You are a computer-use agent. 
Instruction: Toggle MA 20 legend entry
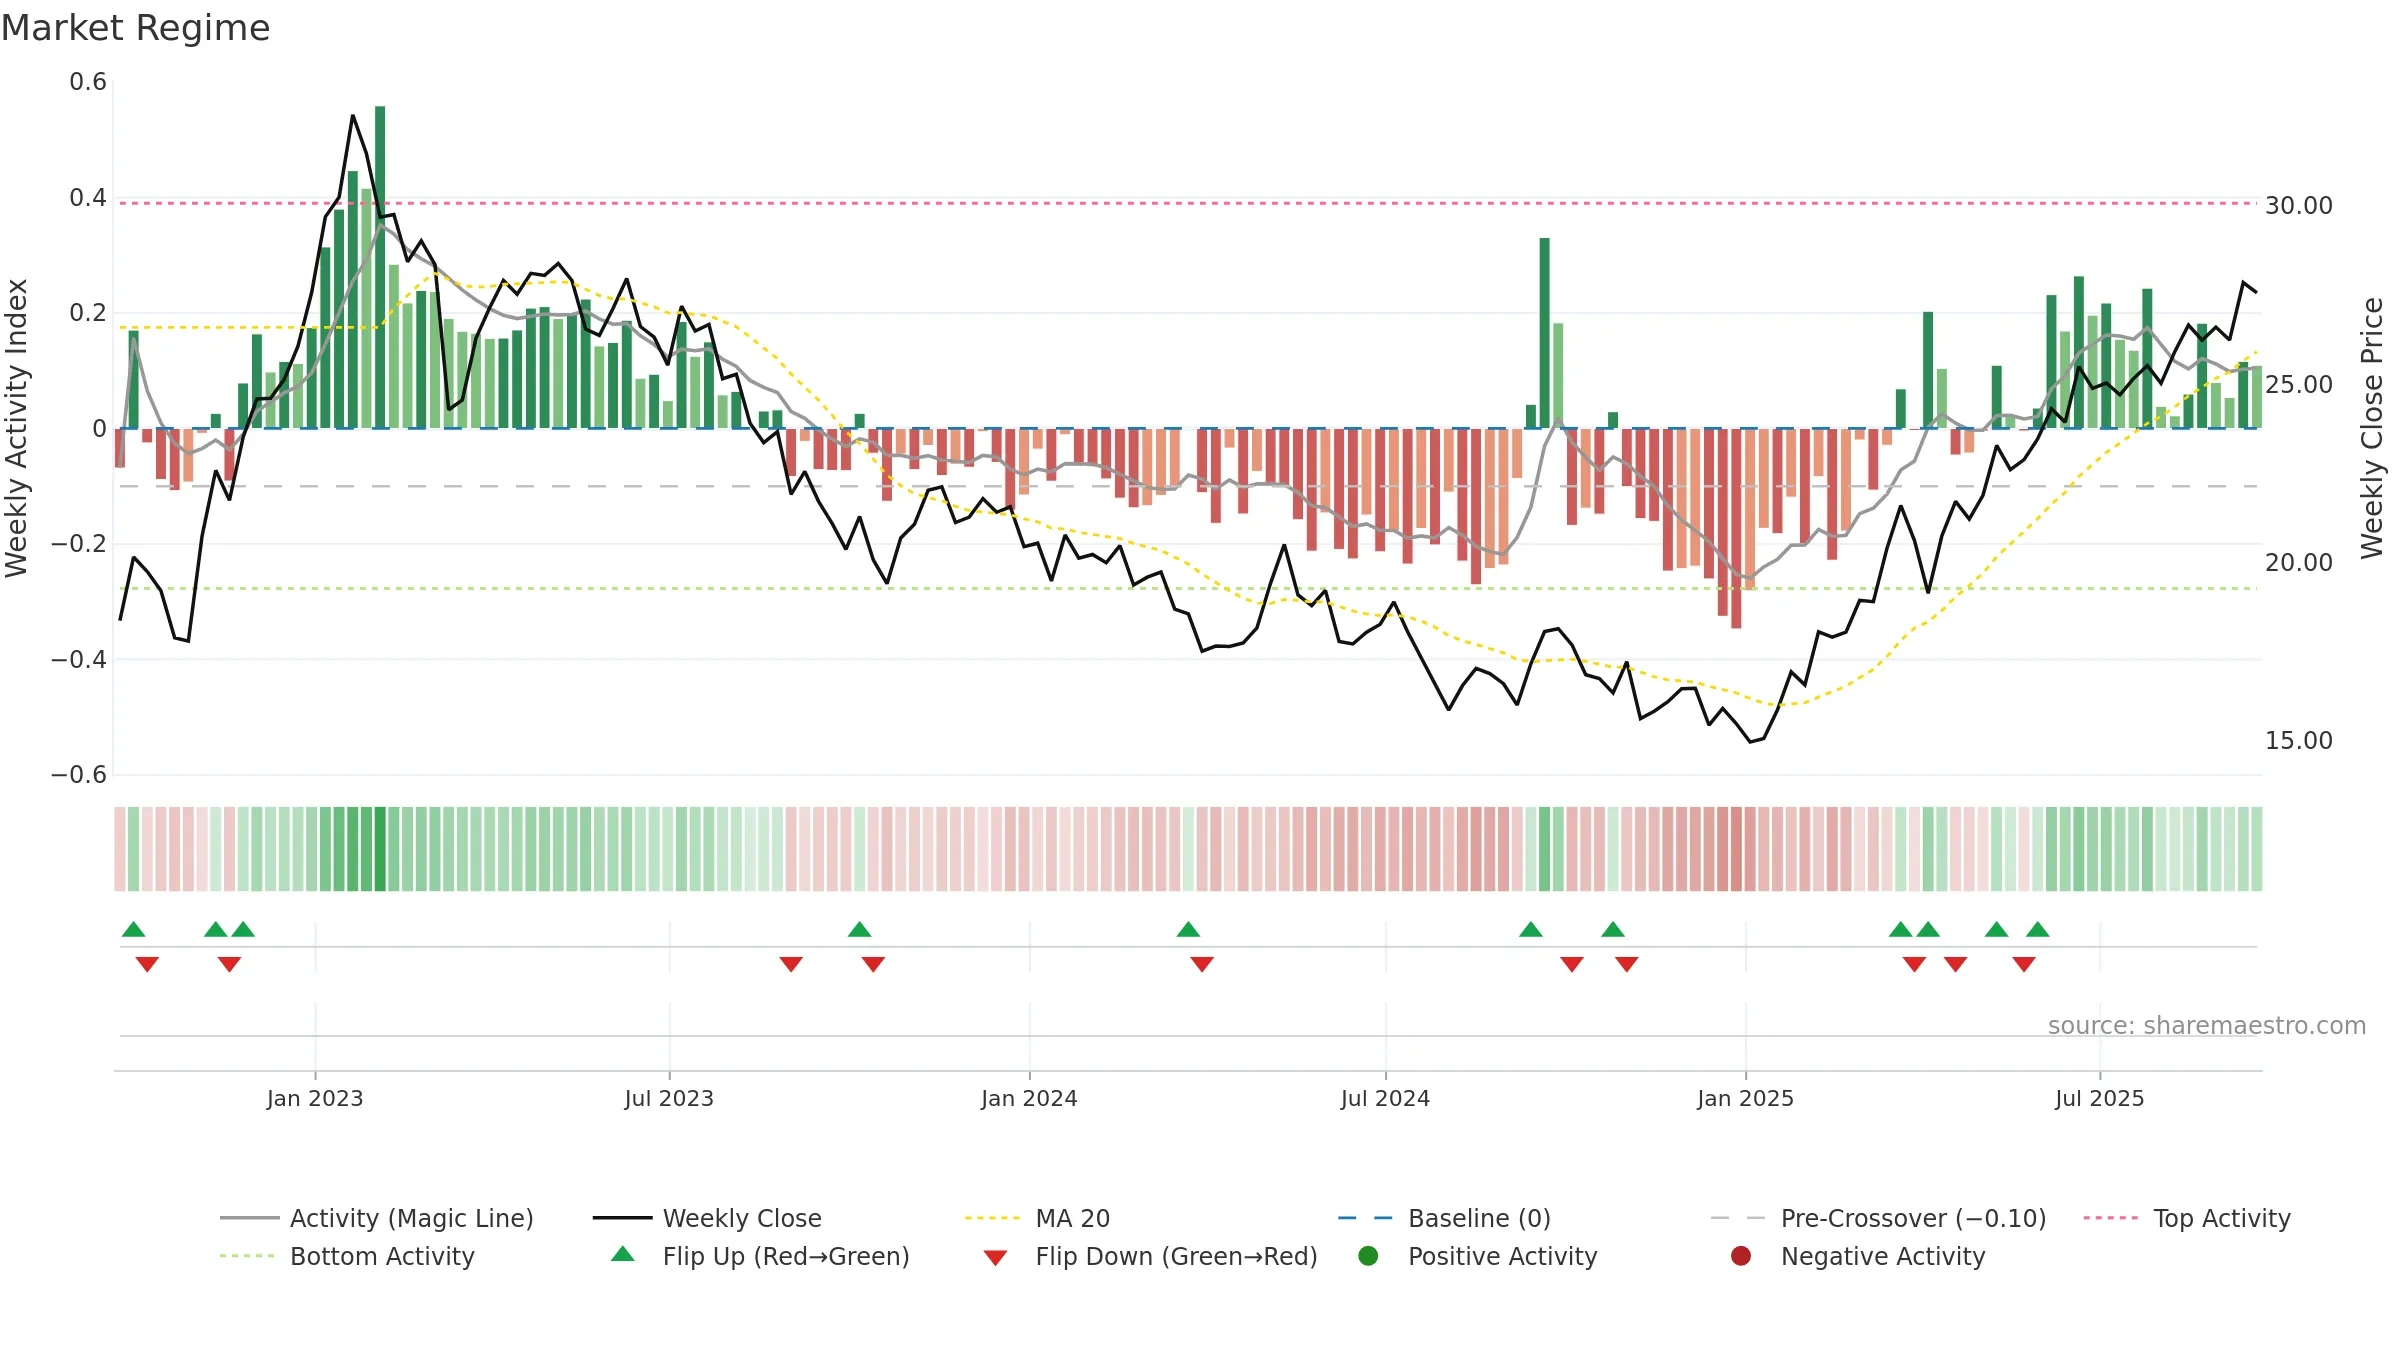(1038, 1218)
